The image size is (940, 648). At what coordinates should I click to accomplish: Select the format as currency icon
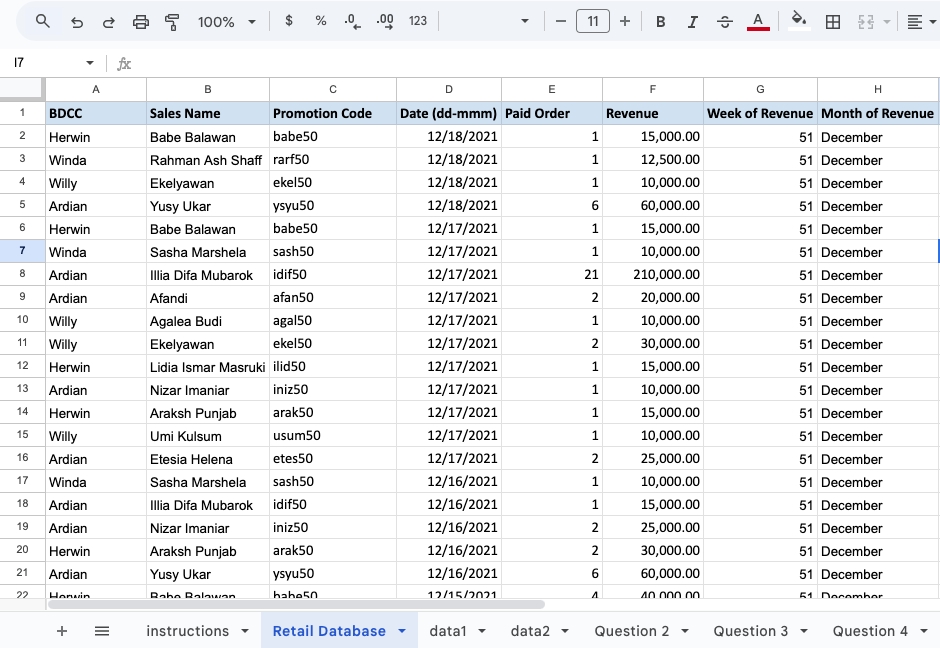(289, 20)
